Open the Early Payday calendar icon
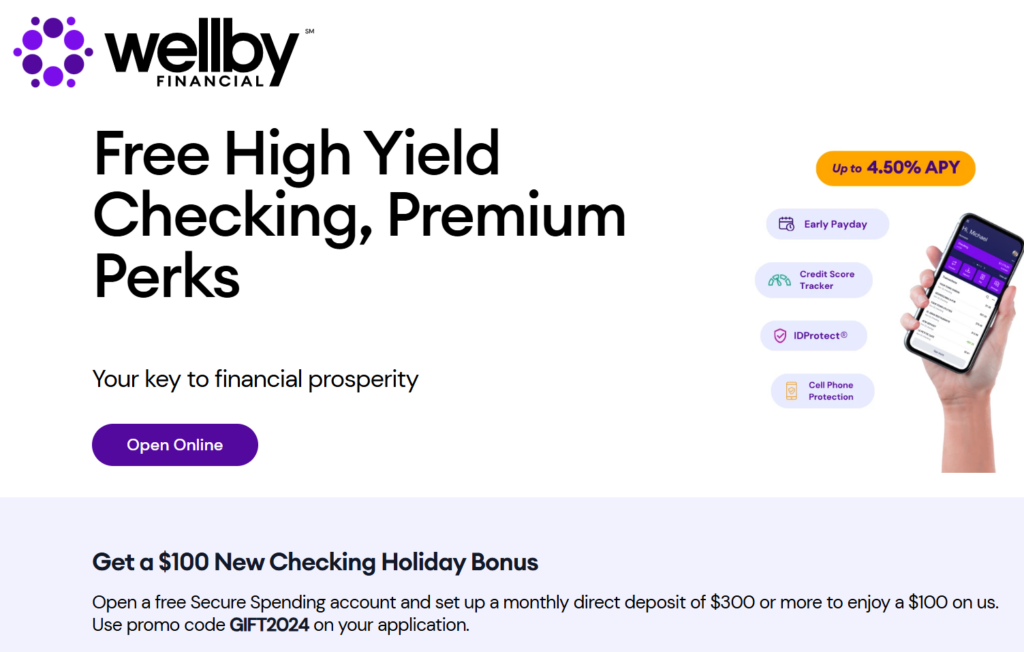1024x652 pixels. (x=786, y=224)
